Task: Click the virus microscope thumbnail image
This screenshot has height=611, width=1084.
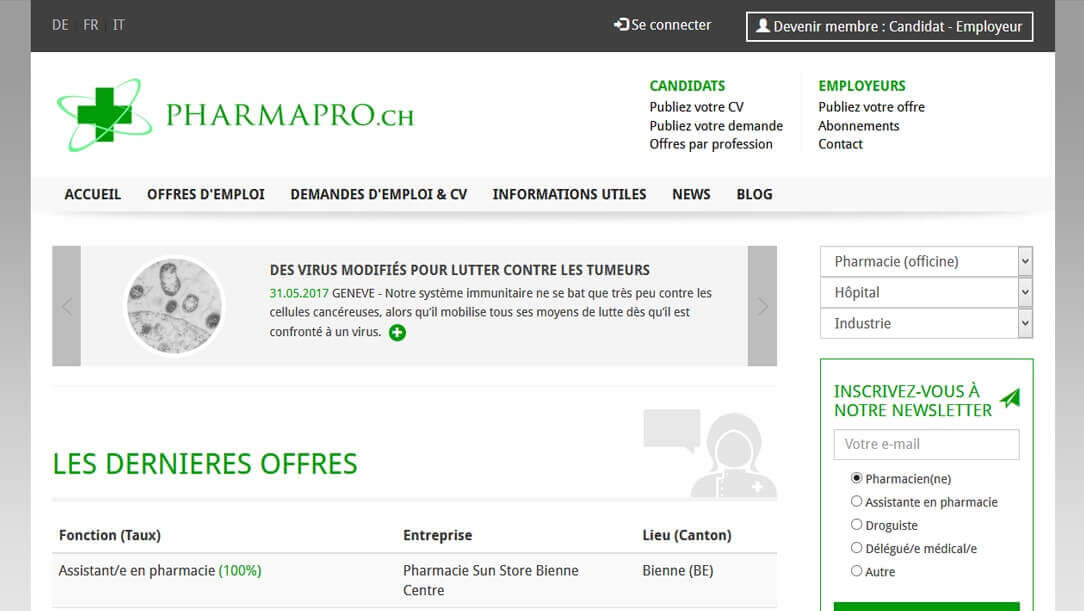Action: (x=174, y=306)
